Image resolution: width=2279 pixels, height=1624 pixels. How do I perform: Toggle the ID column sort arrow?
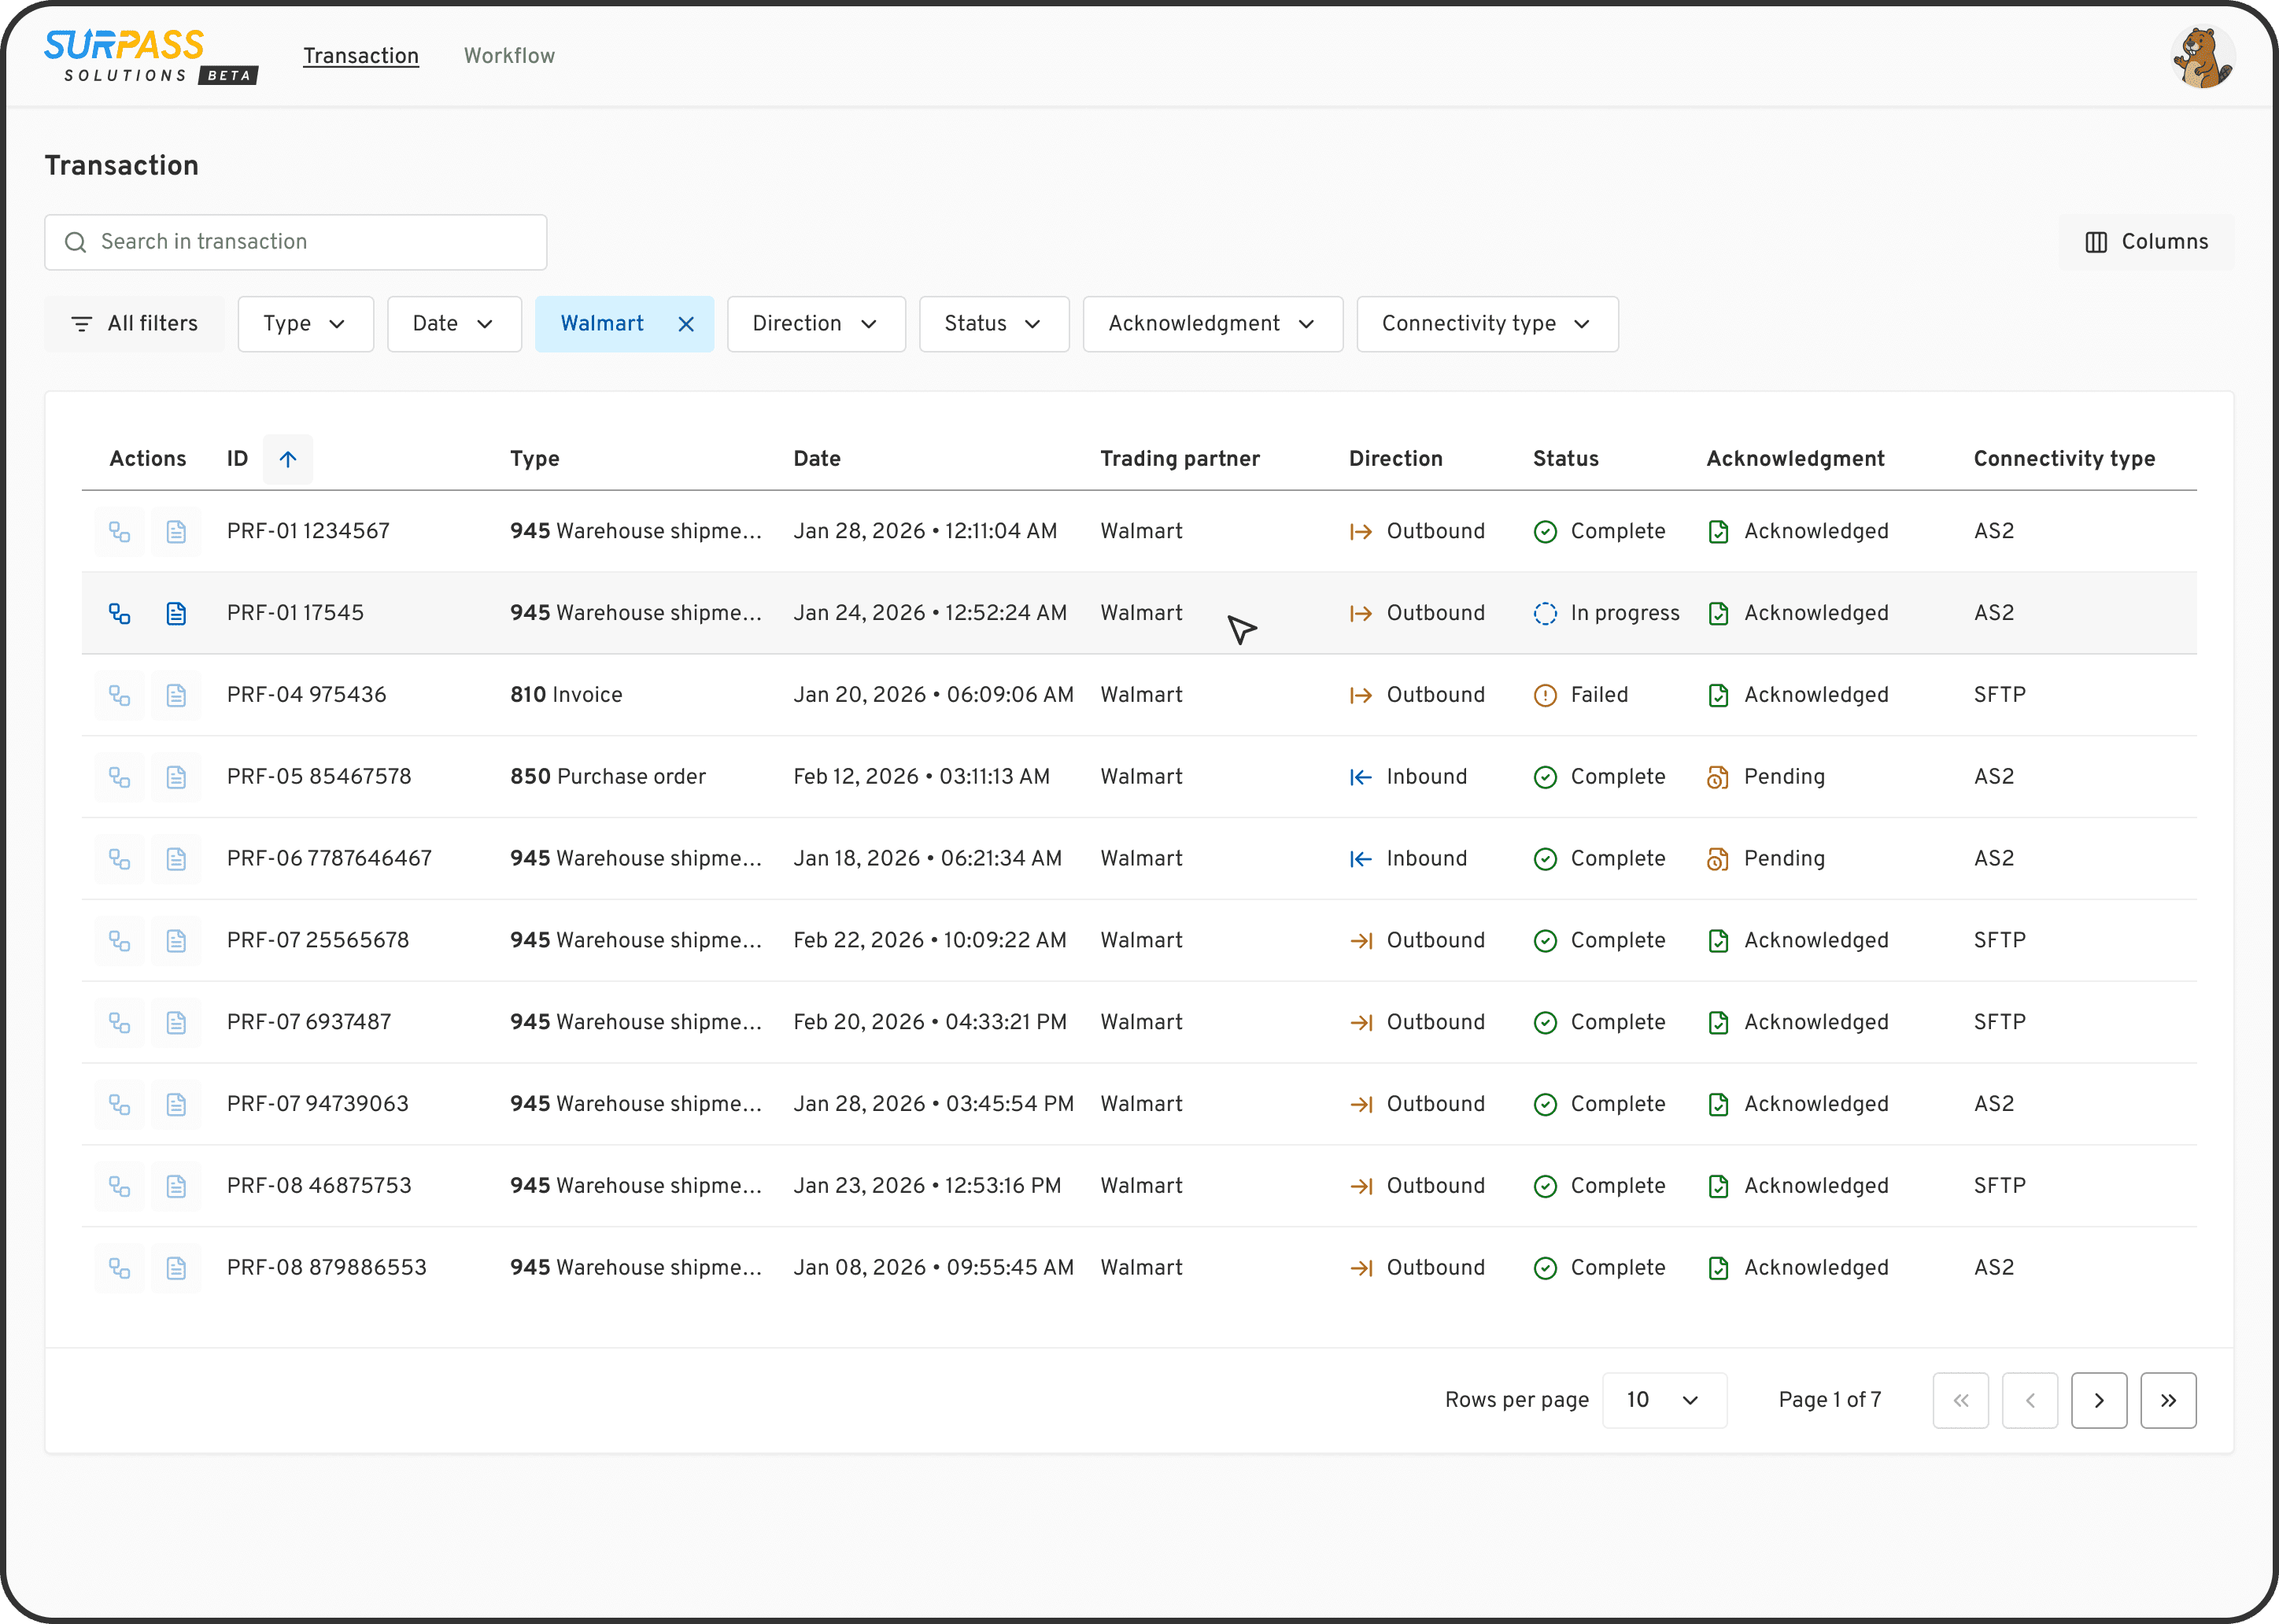288,459
